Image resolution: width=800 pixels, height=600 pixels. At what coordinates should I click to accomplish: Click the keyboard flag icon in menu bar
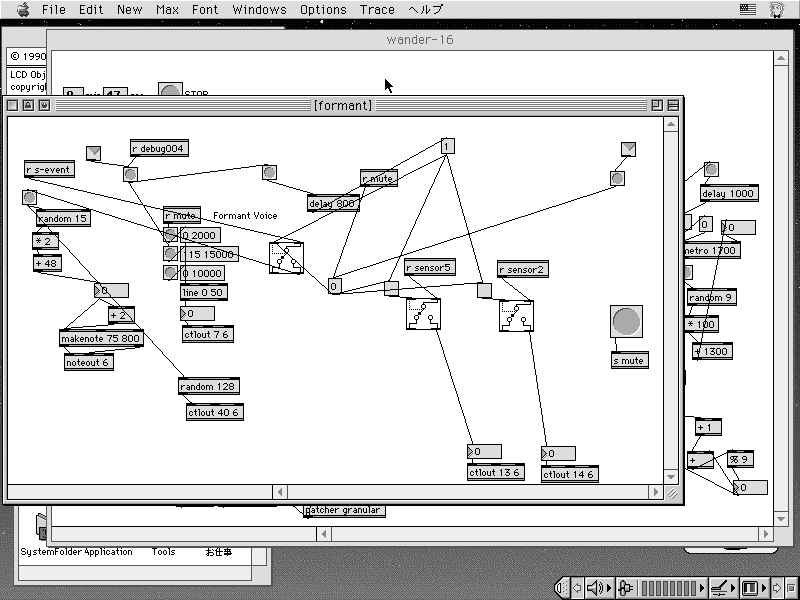748,9
